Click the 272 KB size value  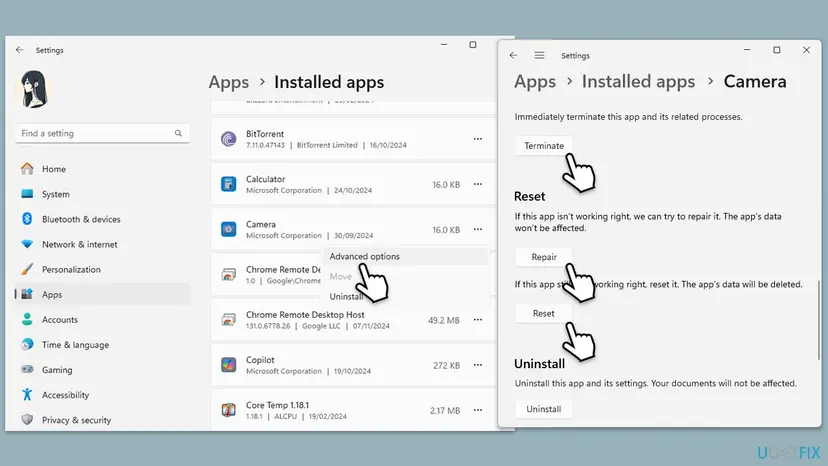[x=446, y=366]
